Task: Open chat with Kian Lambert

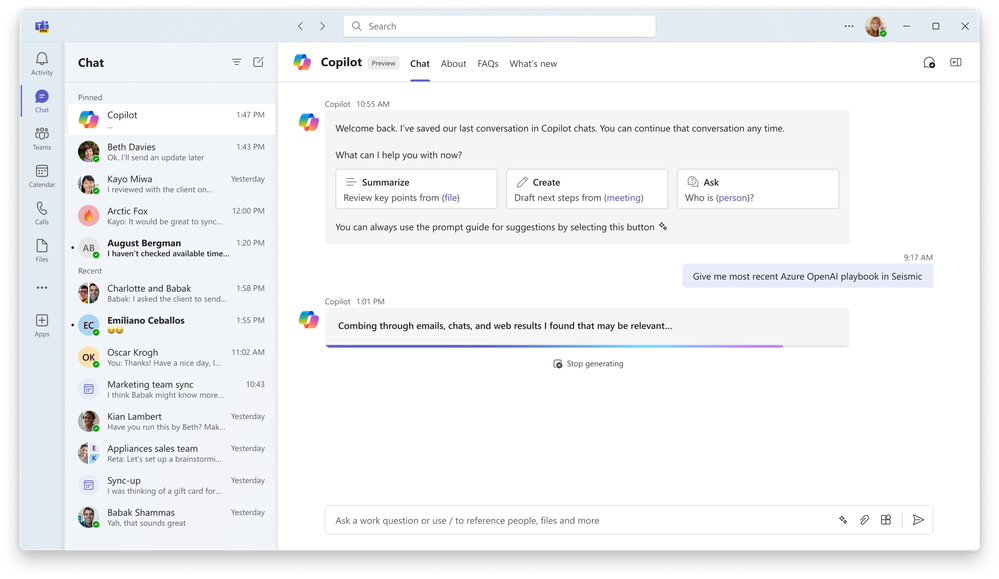Action: click(x=171, y=421)
